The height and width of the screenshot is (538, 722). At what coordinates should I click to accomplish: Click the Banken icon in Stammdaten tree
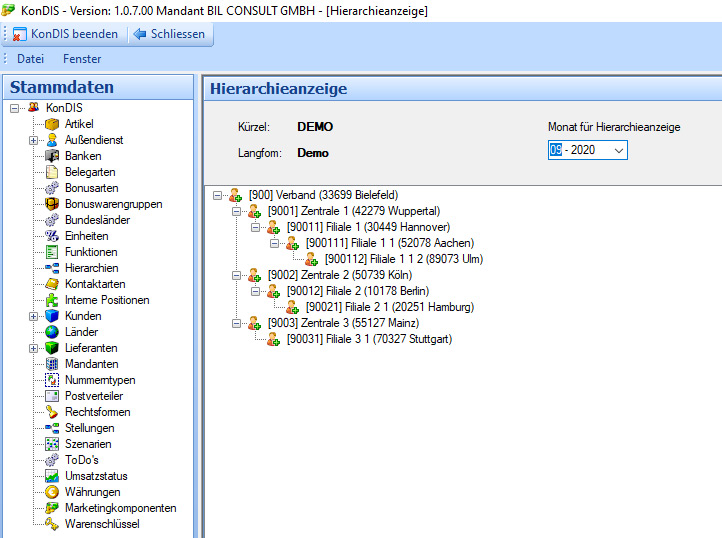(x=52, y=156)
